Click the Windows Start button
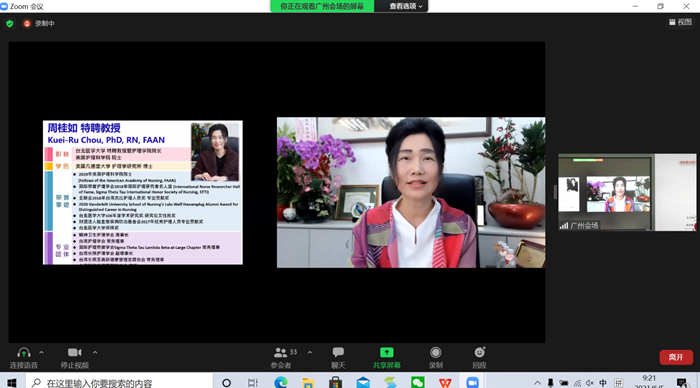The image size is (700, 388). click(x=12, y=383)
